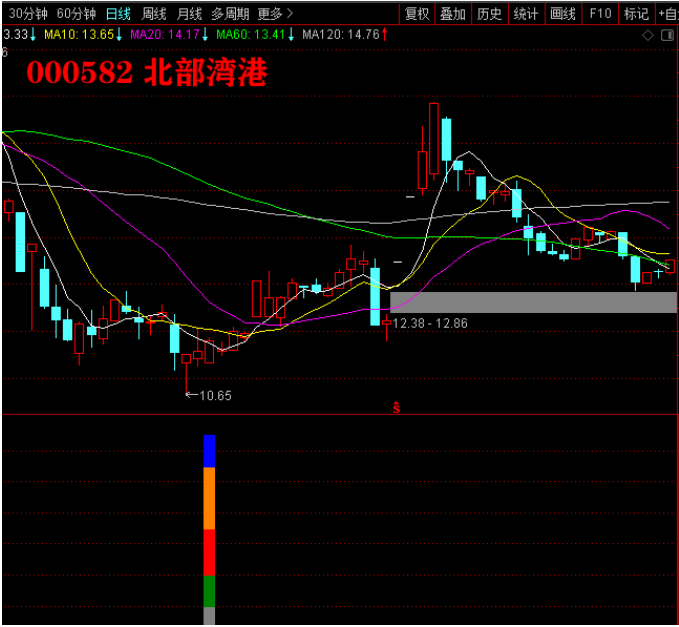Open the 多周期 multi-period view
The image size is (679, 627).
(x=230, y=14)
